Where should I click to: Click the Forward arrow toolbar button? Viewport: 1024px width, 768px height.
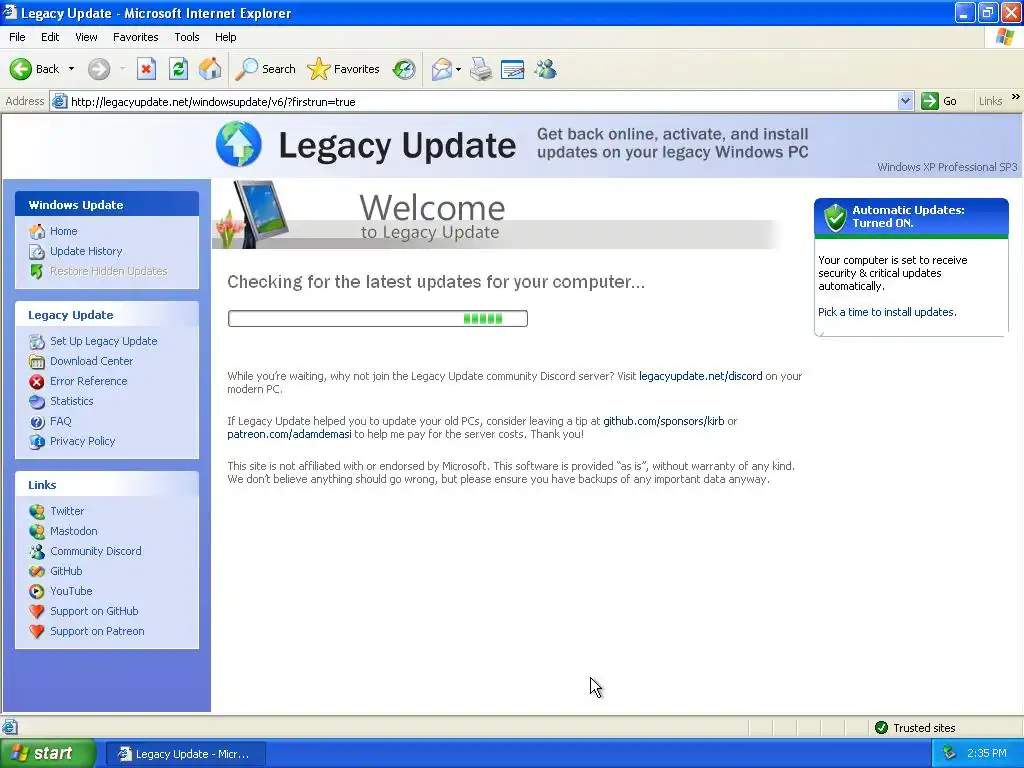[99, 69]
